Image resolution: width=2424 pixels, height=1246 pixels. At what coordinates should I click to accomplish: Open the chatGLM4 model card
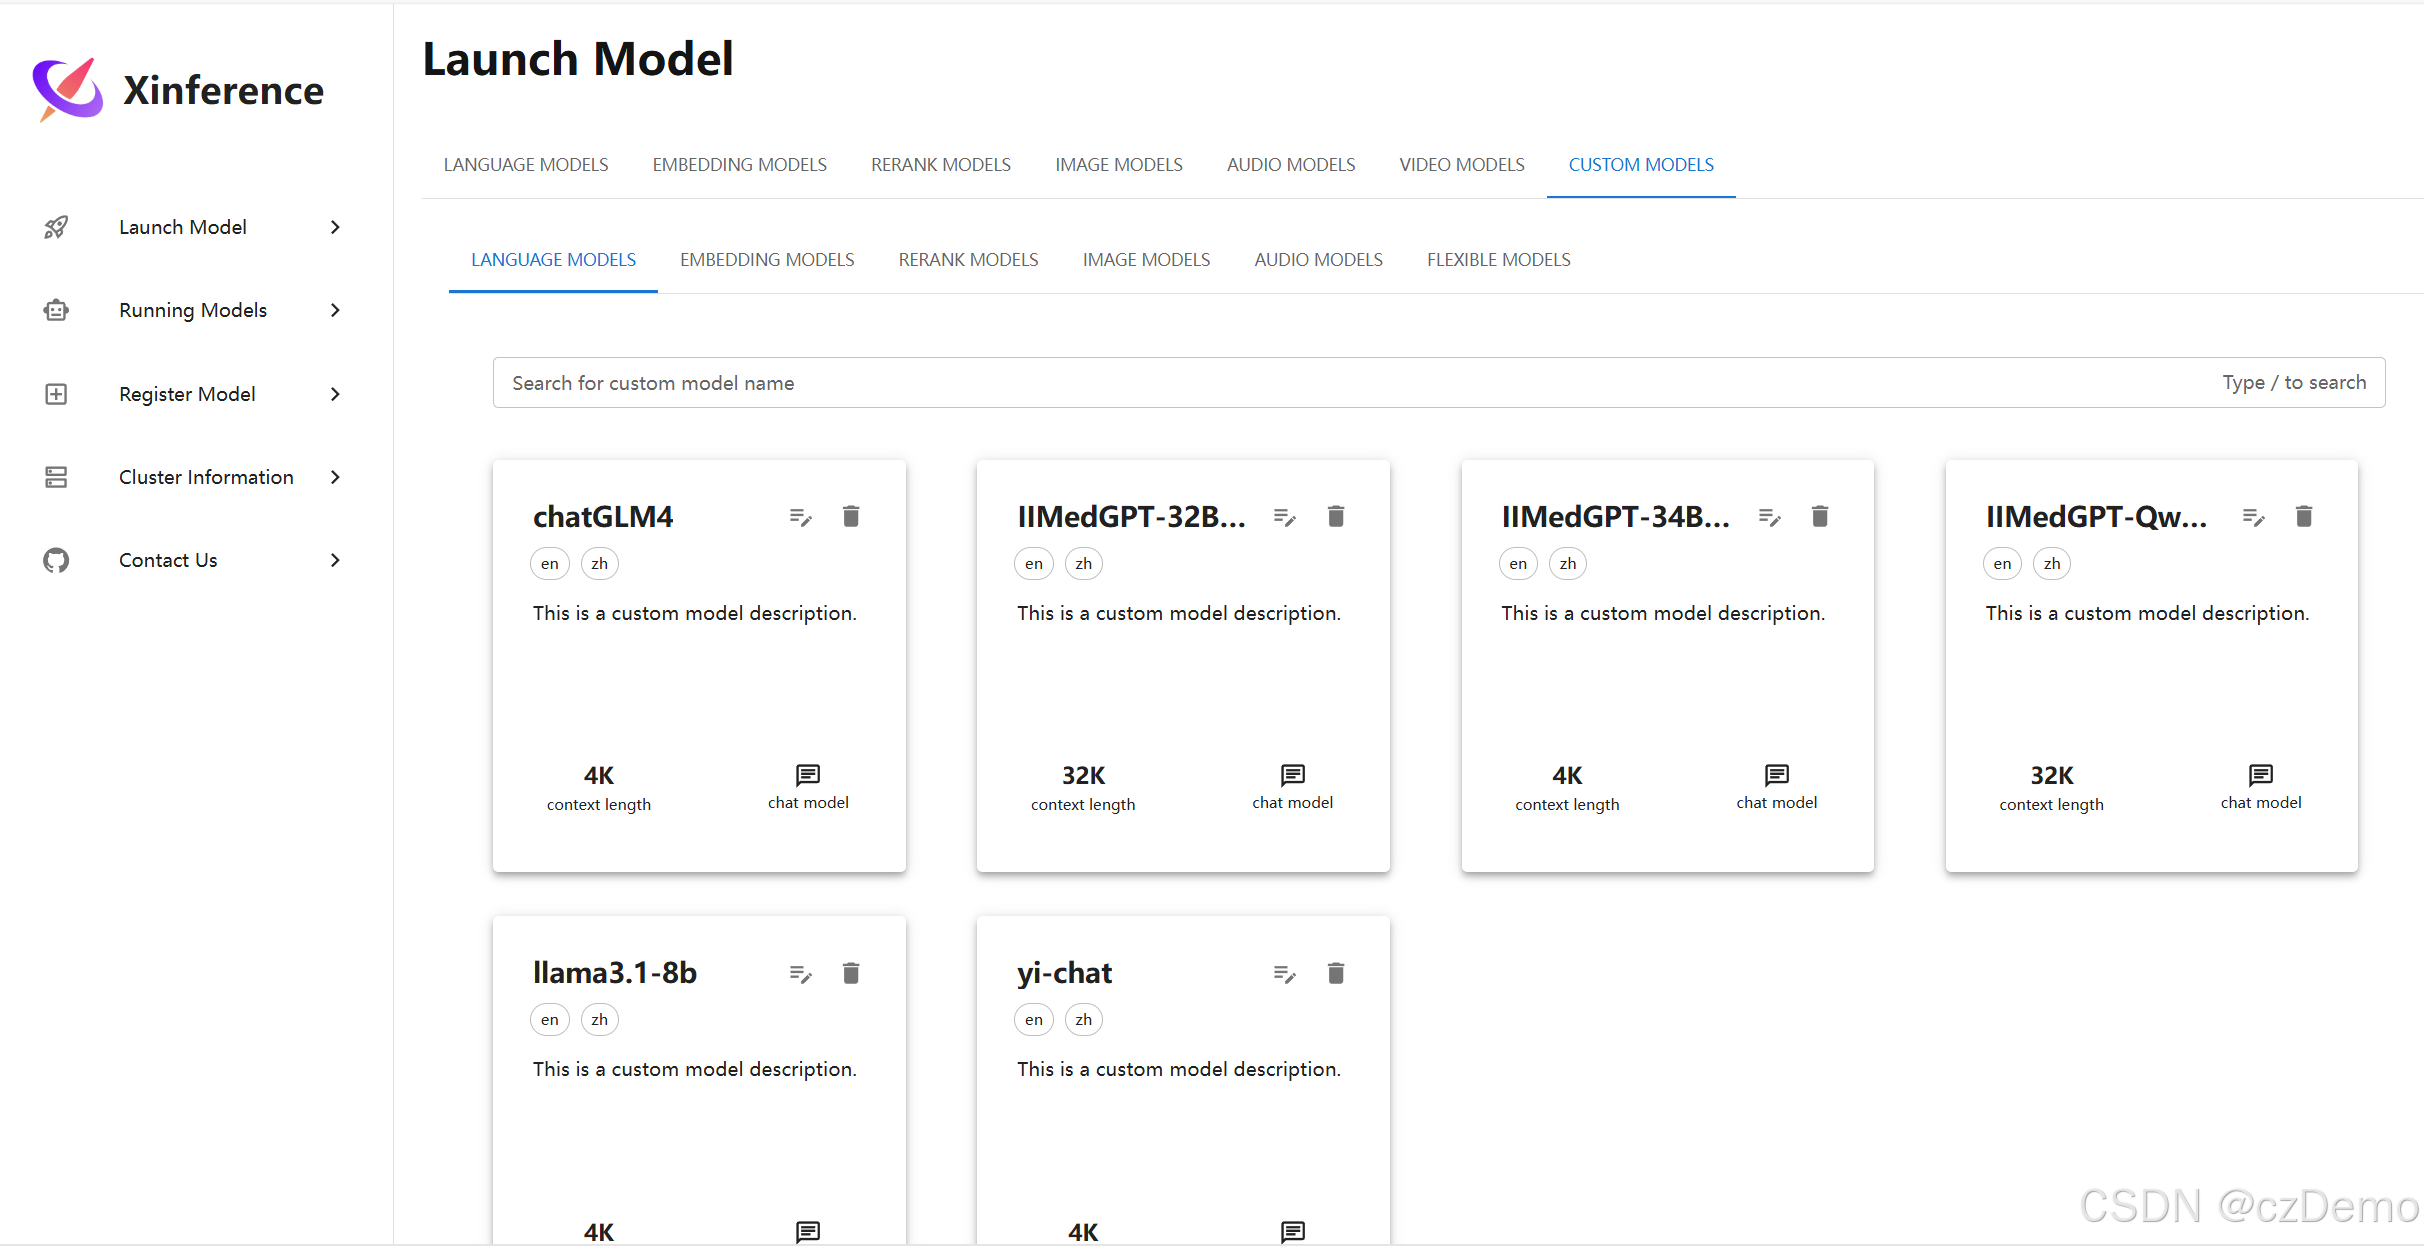coord(699,666)
